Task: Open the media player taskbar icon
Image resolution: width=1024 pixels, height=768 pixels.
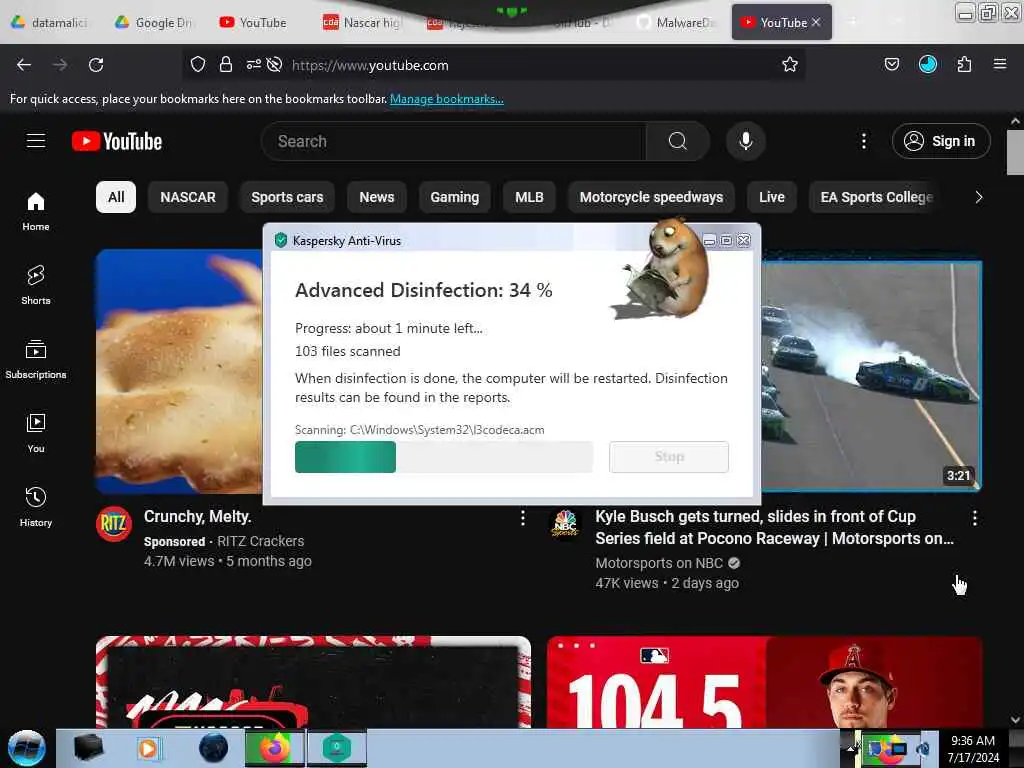Action: [148, 748]
